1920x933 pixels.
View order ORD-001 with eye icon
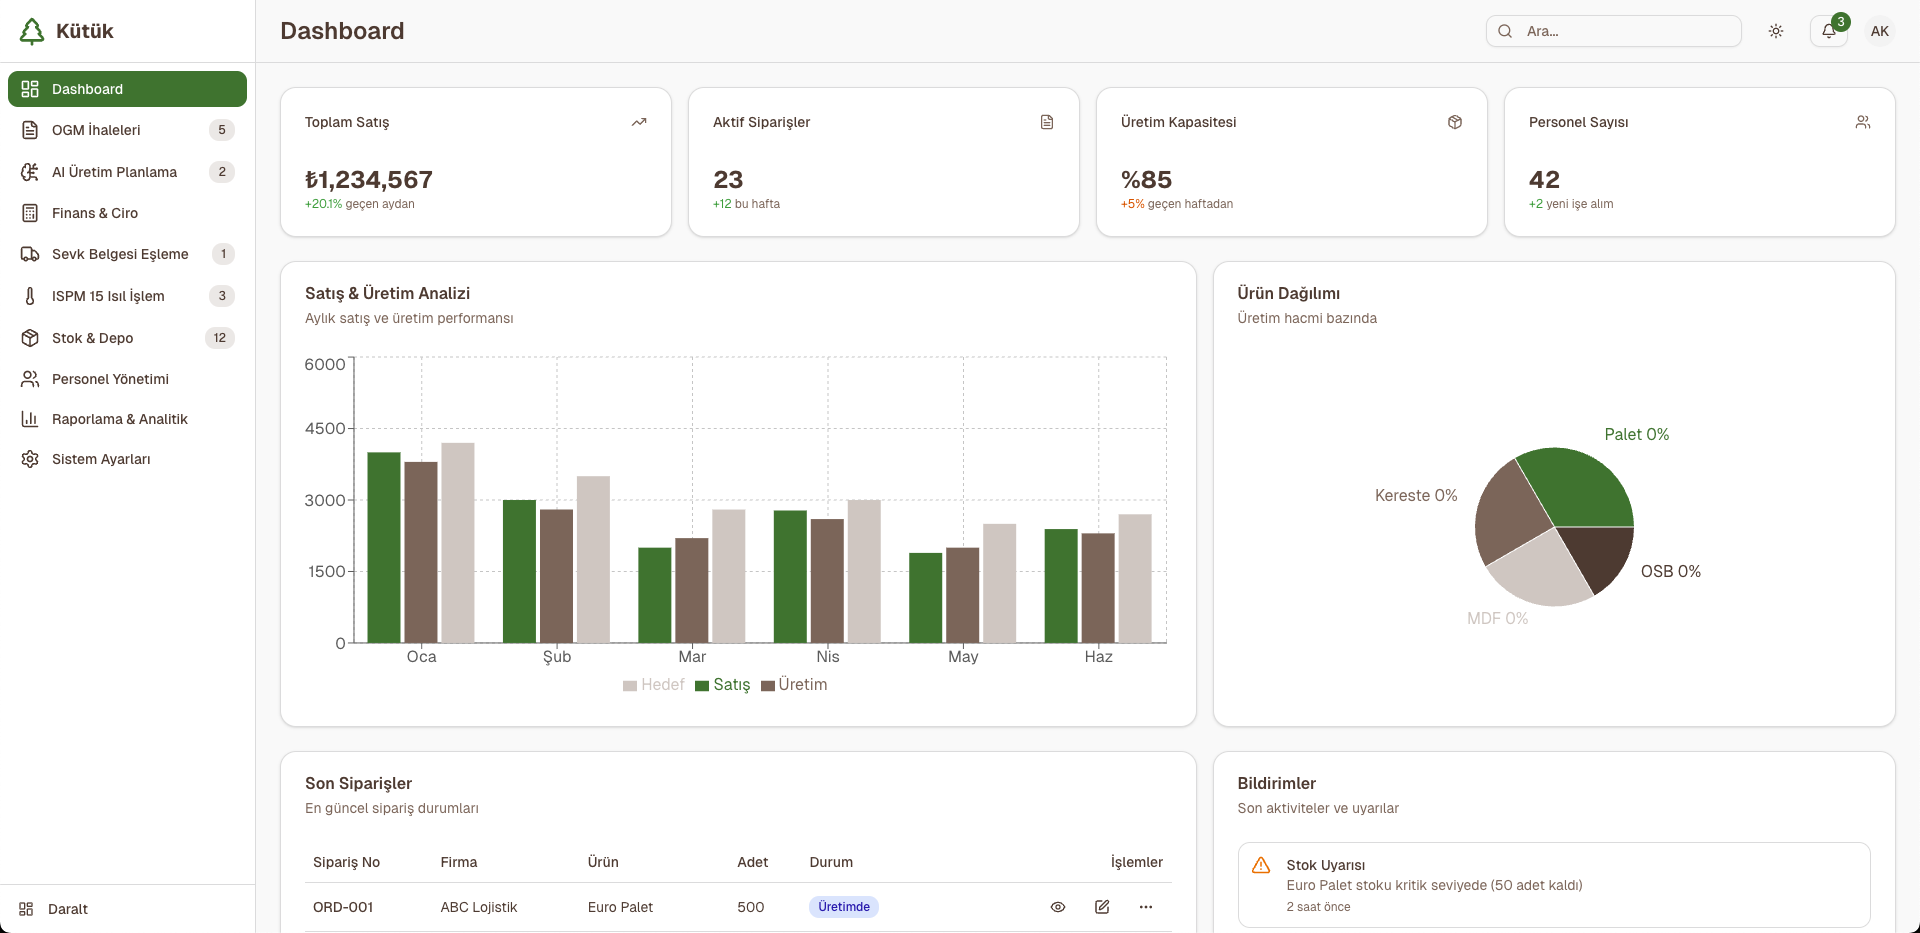pos(1057,907)
